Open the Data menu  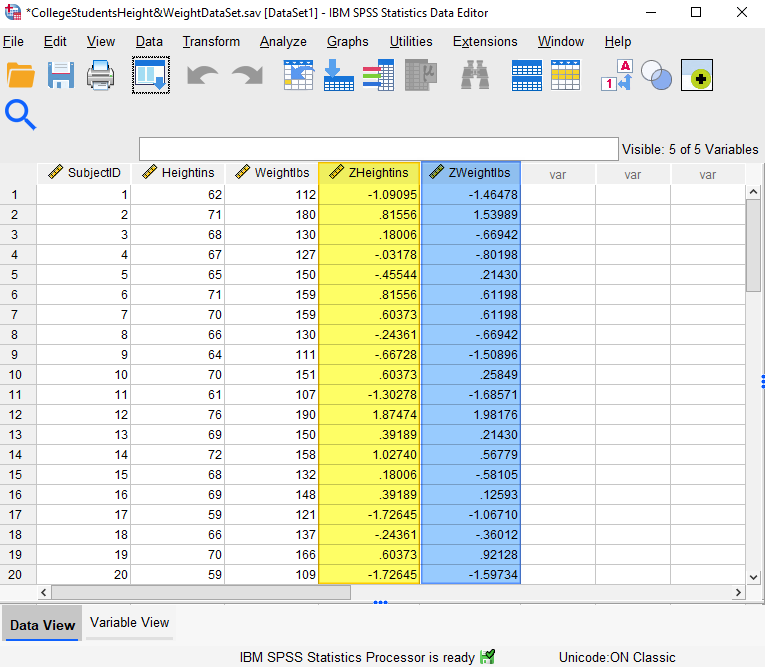click(149, 42)
